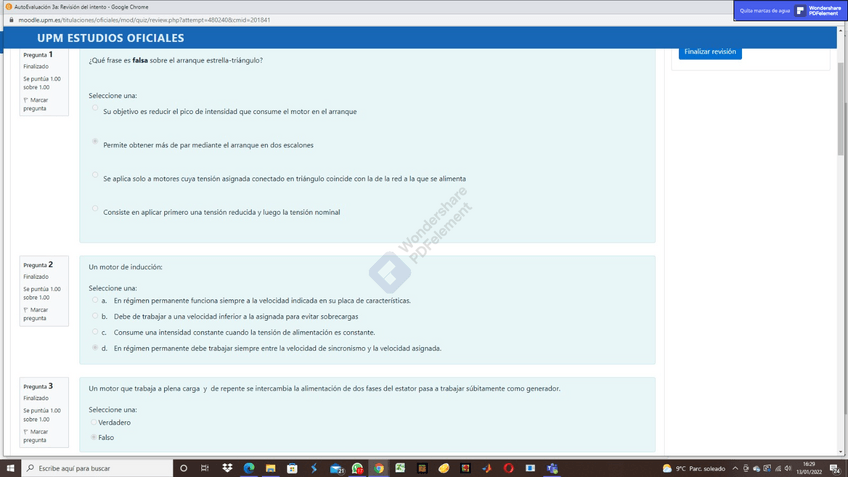Open Dropbox from the taskbar
The height and width of the screenshot is (477, 848).
pos(227,468)
